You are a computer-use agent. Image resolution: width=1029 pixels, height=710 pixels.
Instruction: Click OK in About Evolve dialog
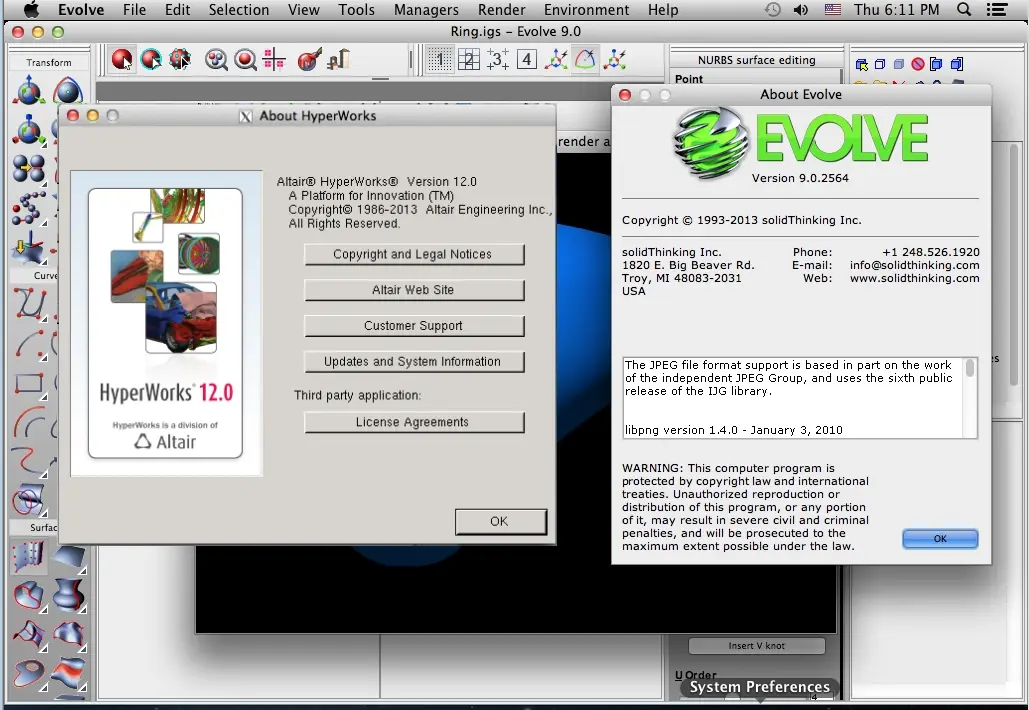point(940,539)
